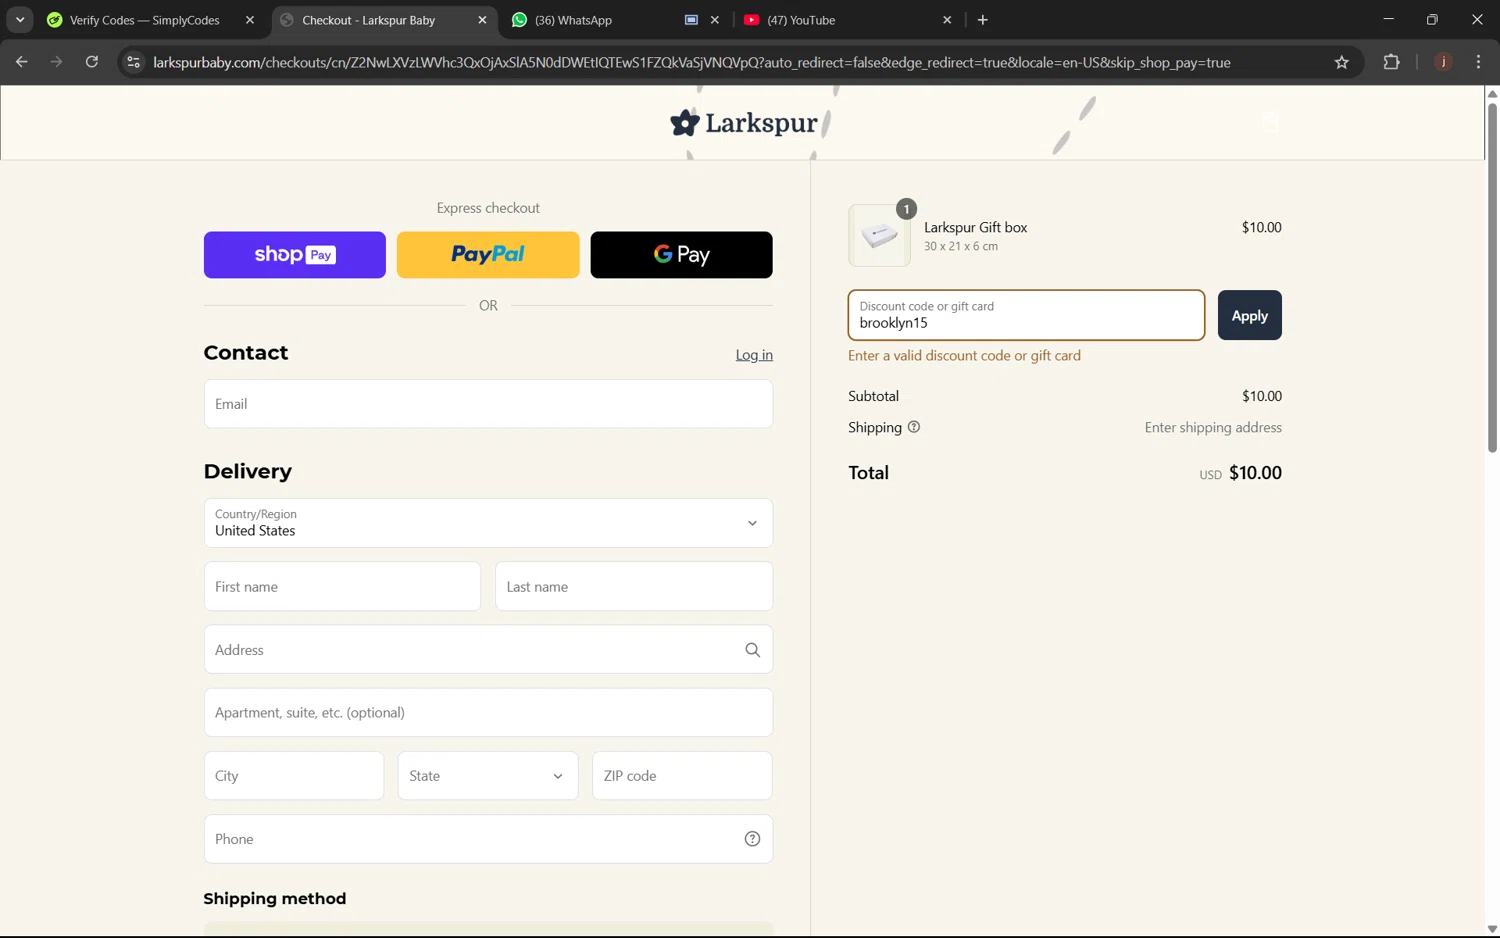The image size is (1500, 938).
Task: Switch to the WhatsApp tab
Action: [x=573, y=20]
